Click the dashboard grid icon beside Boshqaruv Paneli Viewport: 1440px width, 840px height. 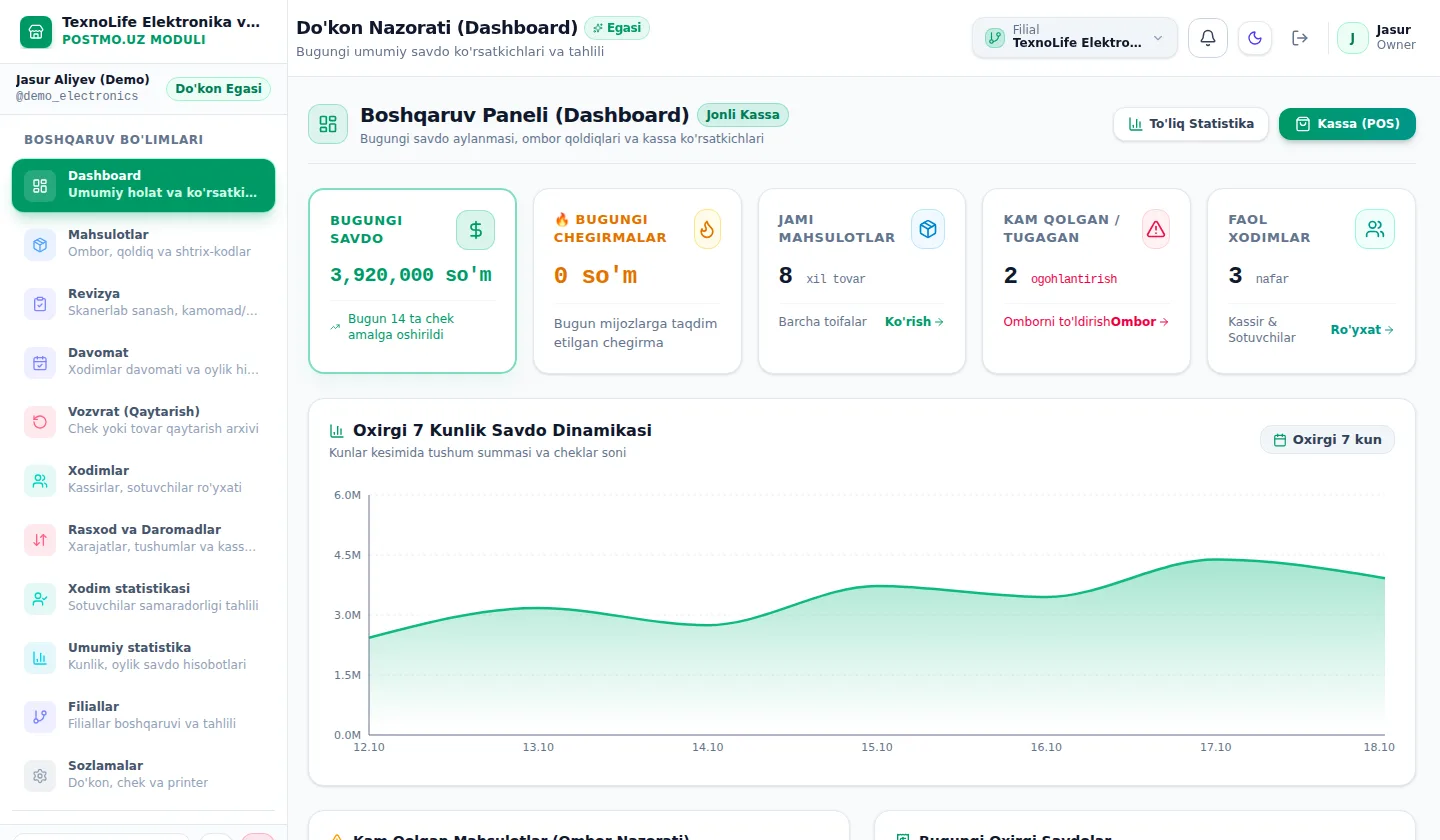[328, 124]
